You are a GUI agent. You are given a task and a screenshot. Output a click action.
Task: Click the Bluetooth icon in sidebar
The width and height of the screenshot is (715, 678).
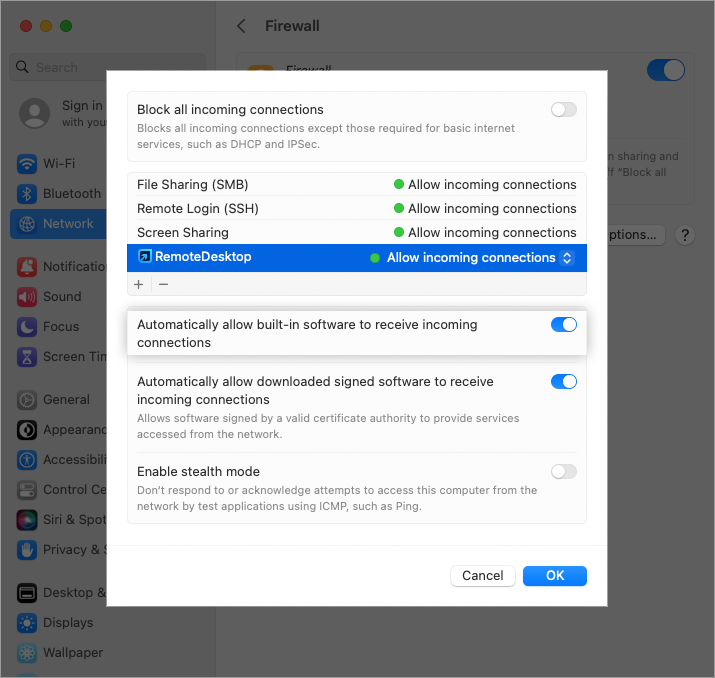pyautogui.click(x=27, y=194)
